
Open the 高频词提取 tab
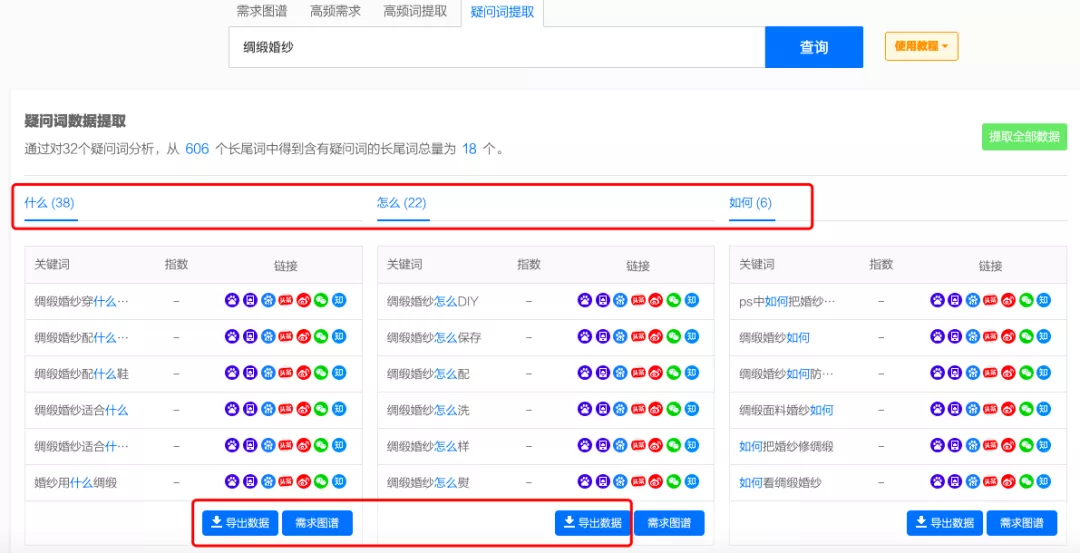pyautogui.click(x=415, y=12)
